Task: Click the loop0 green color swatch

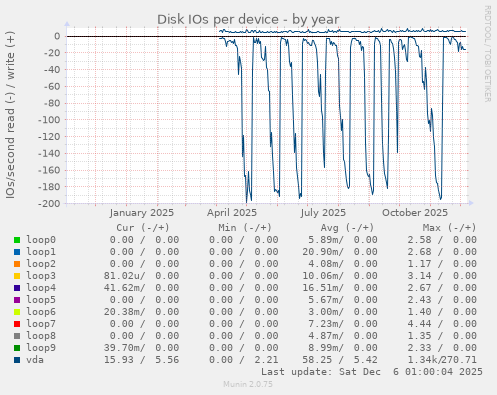Action: click(17, 240)
